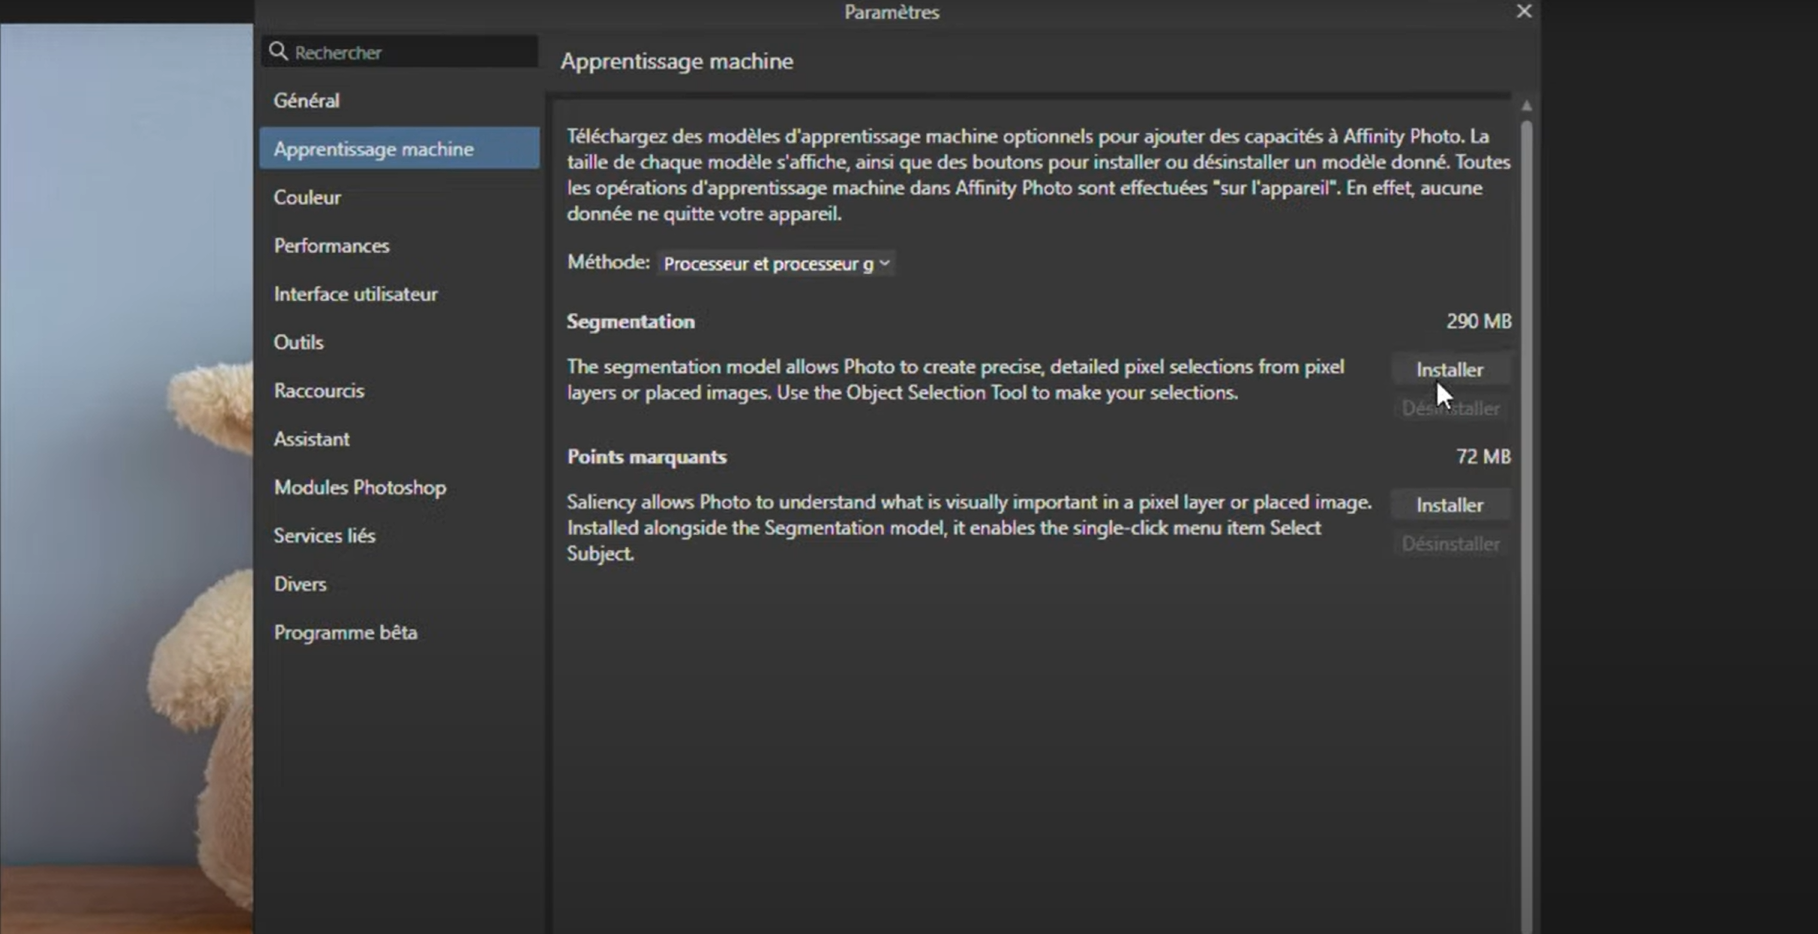Click the vertical scrollbar of settings panel
1818x934 pixels.
1526,500
